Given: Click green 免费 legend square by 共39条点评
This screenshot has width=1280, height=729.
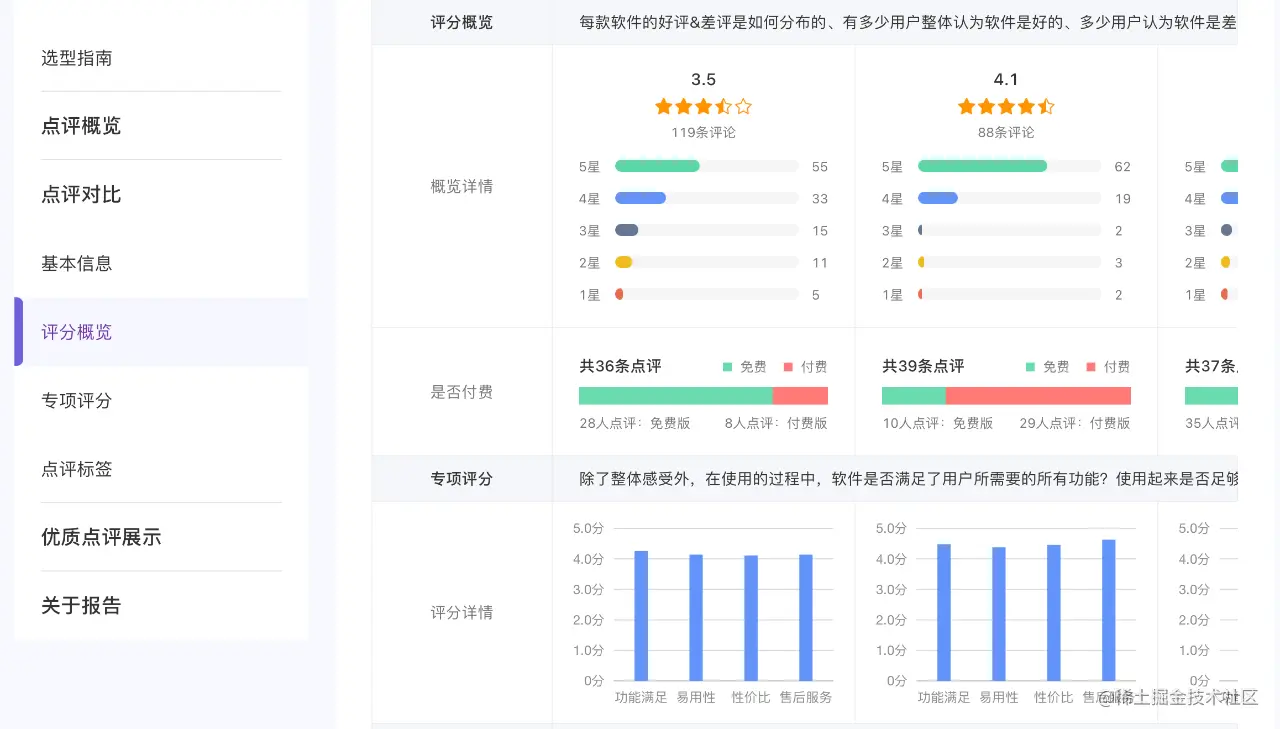Looking at the screenshot, I should point(1030,367).
